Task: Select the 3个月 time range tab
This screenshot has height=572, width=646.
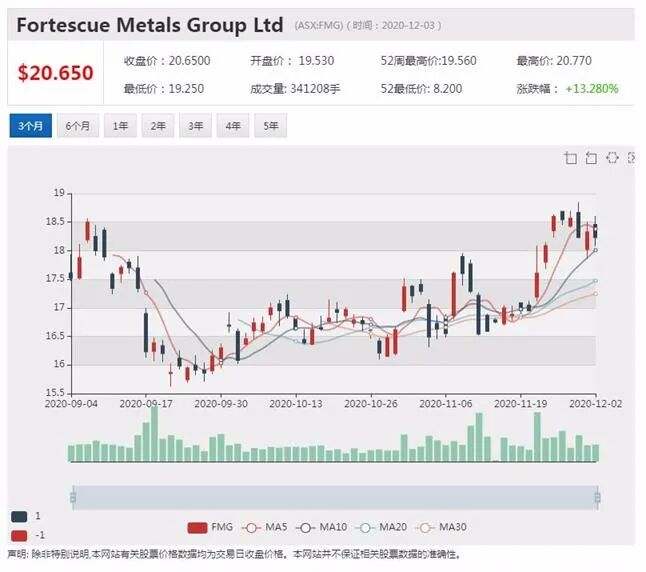Action: [30, 126]
